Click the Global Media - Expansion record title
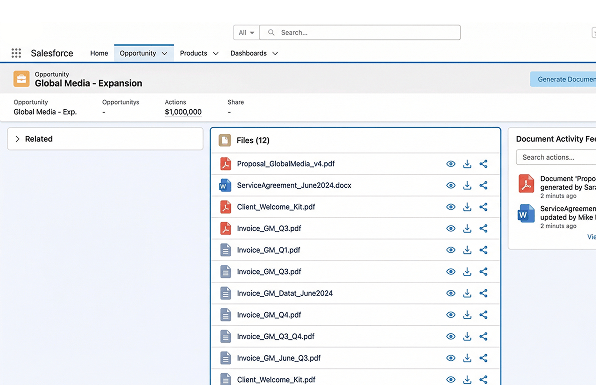 [89, 83]
